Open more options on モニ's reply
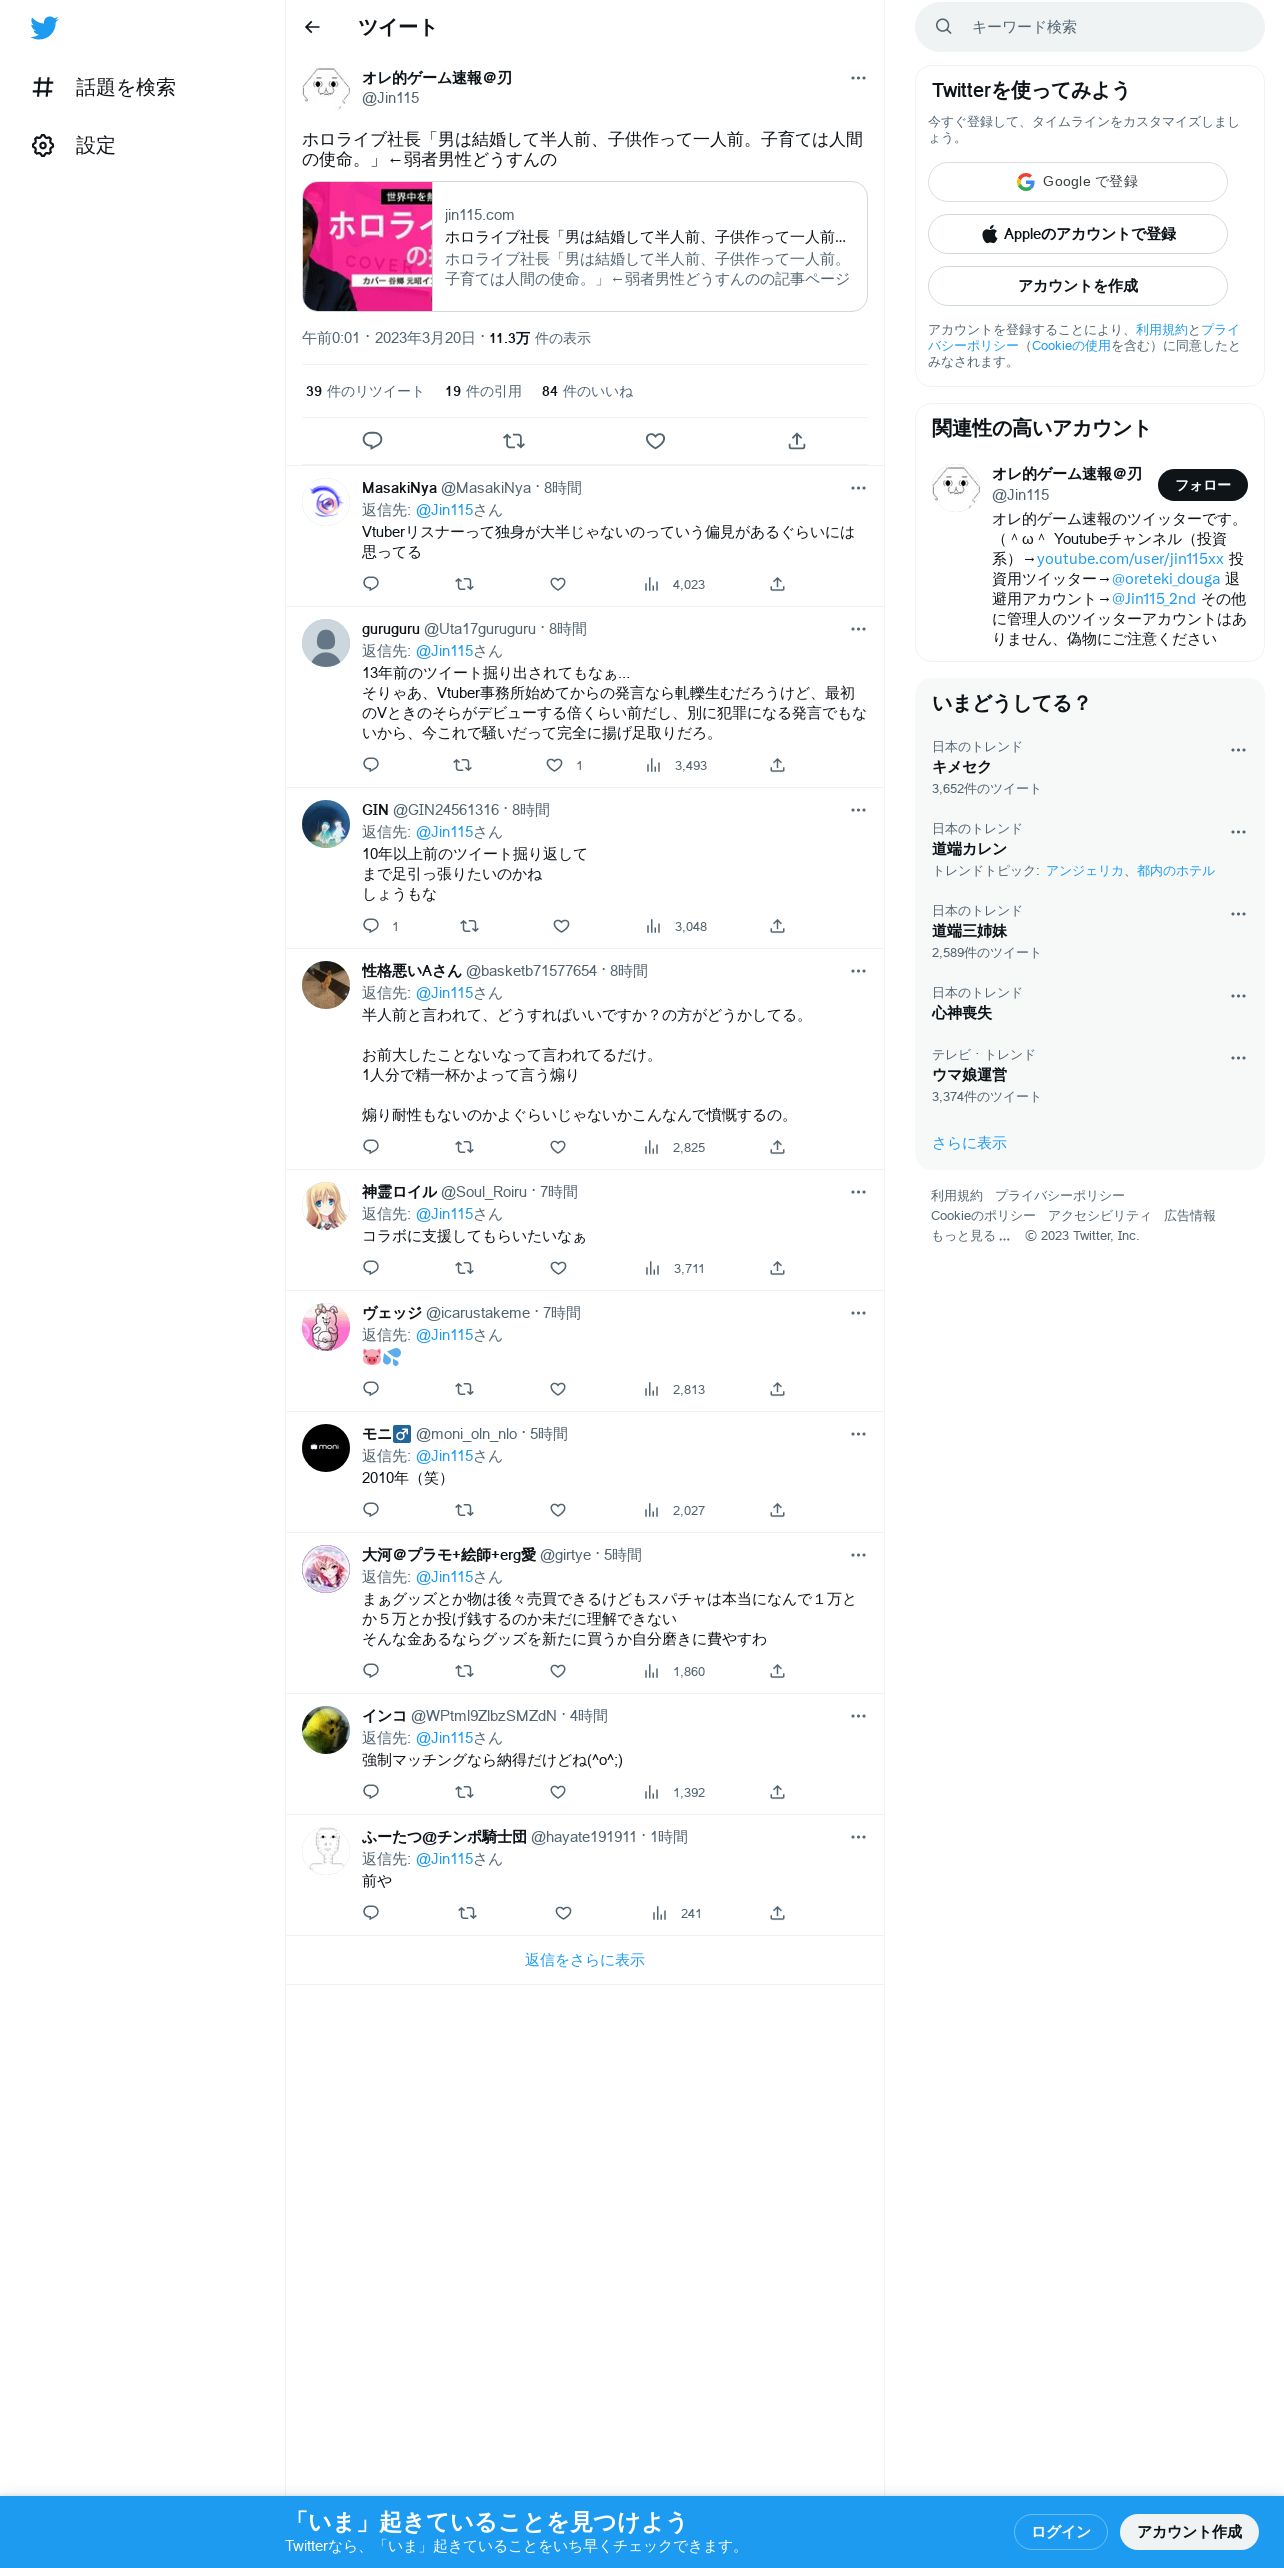 point(858,1434)
